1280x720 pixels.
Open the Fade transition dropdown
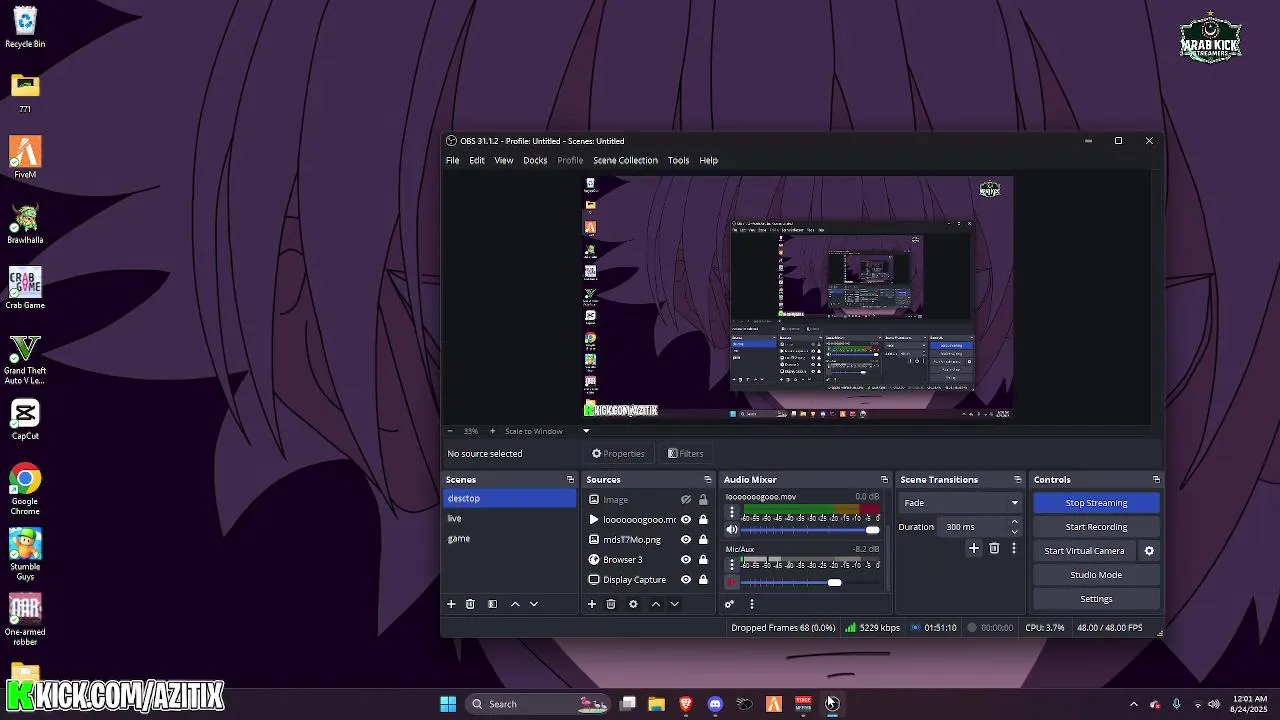[960, 503]
